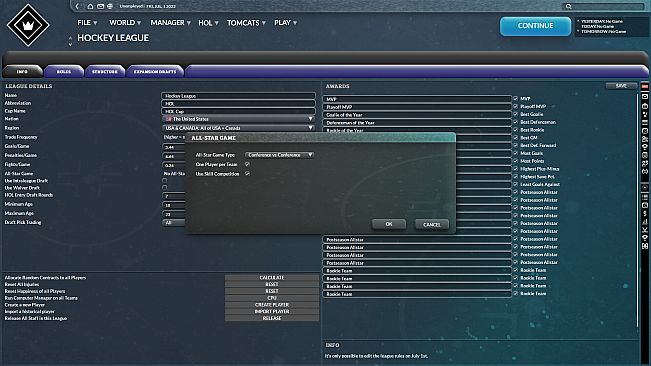Click the league Name input field
651x366 pixels.
tap(238, 96)
